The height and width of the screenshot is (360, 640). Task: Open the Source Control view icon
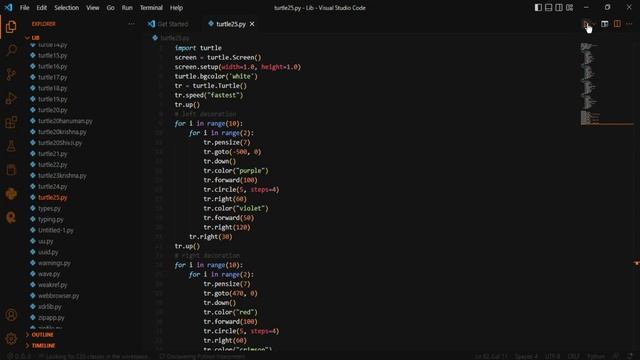click(x=11, y=74)
